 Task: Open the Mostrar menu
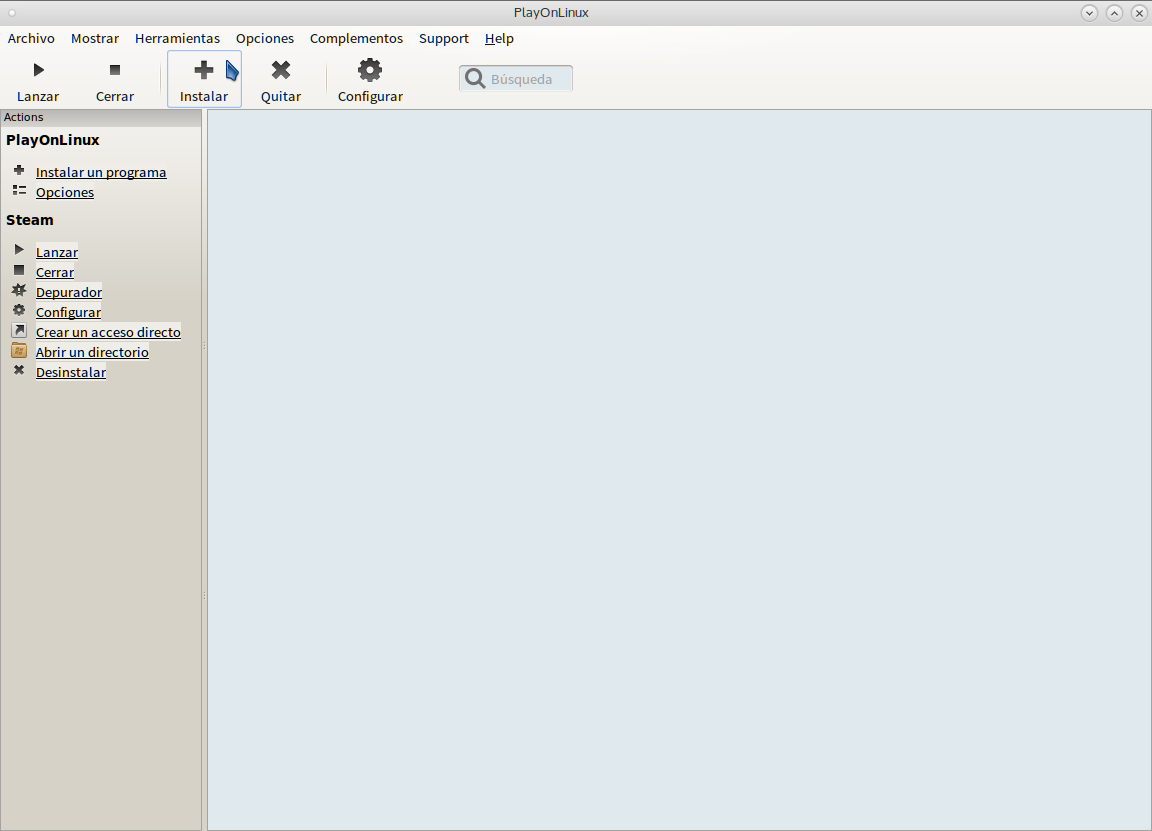tap(95, 38)
